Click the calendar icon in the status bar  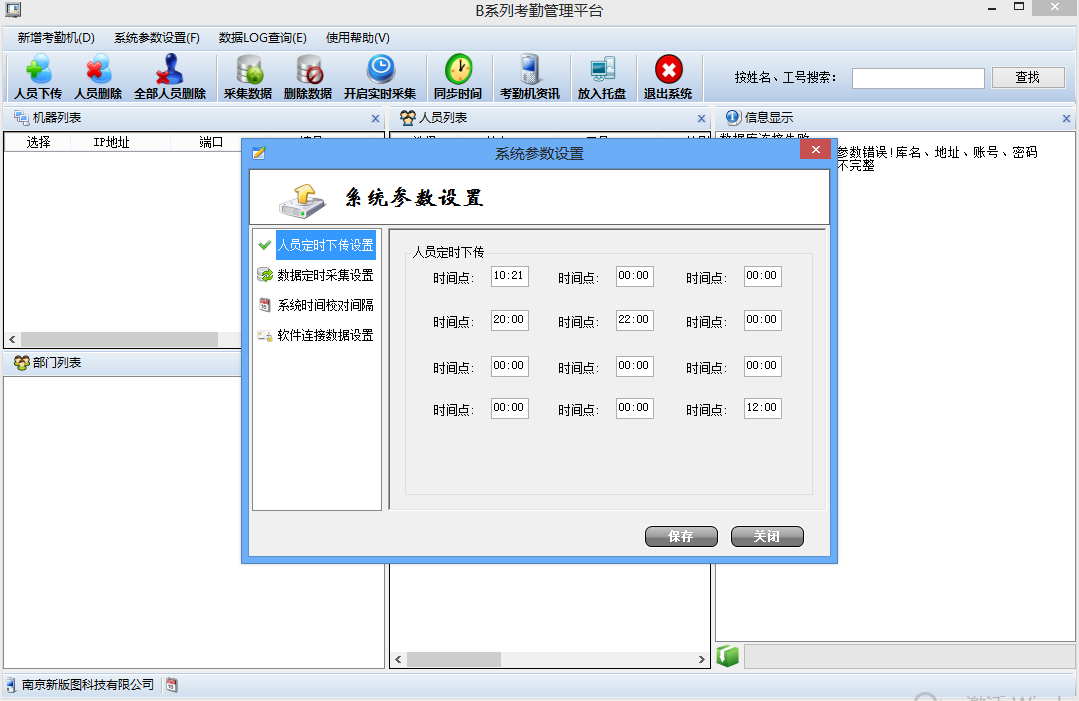(x=172, y=685)
